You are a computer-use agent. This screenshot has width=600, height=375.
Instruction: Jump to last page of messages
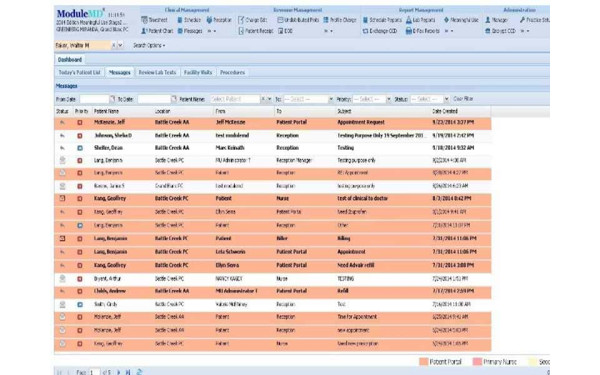pos(128,372)
